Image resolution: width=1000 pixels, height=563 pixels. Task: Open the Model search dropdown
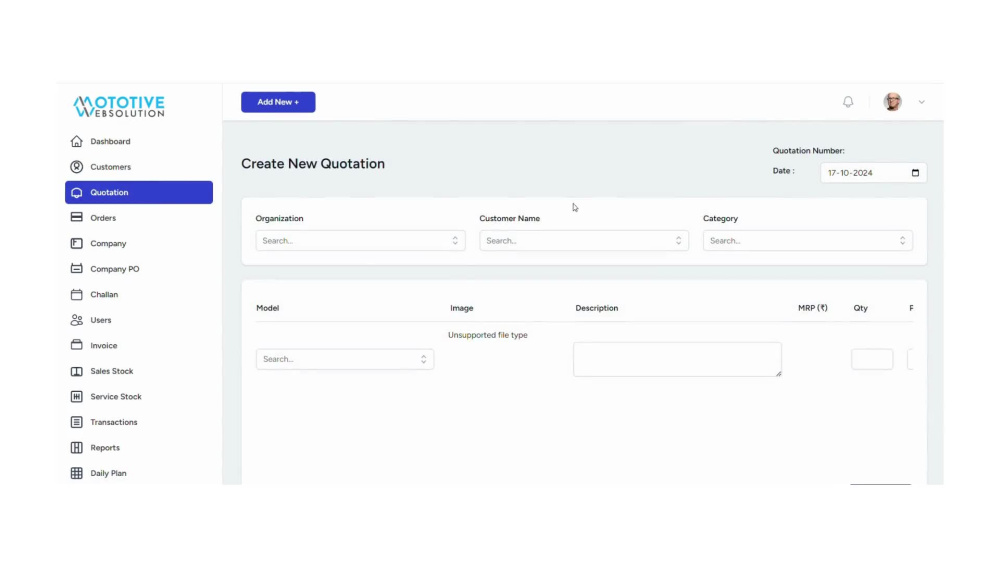(x=345, y=359)
